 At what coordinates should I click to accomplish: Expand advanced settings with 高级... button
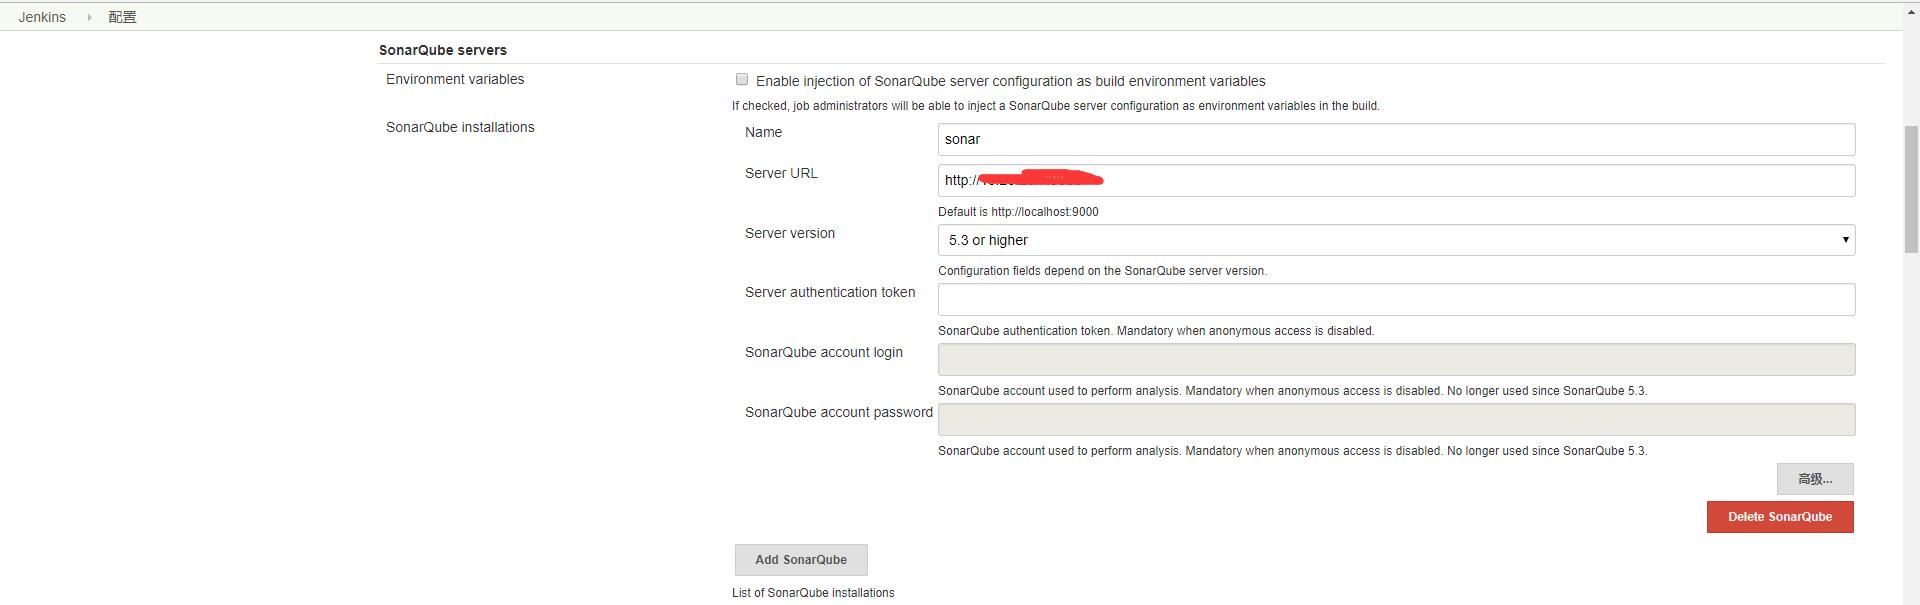pyautogui.click(x=1814, y=479)
